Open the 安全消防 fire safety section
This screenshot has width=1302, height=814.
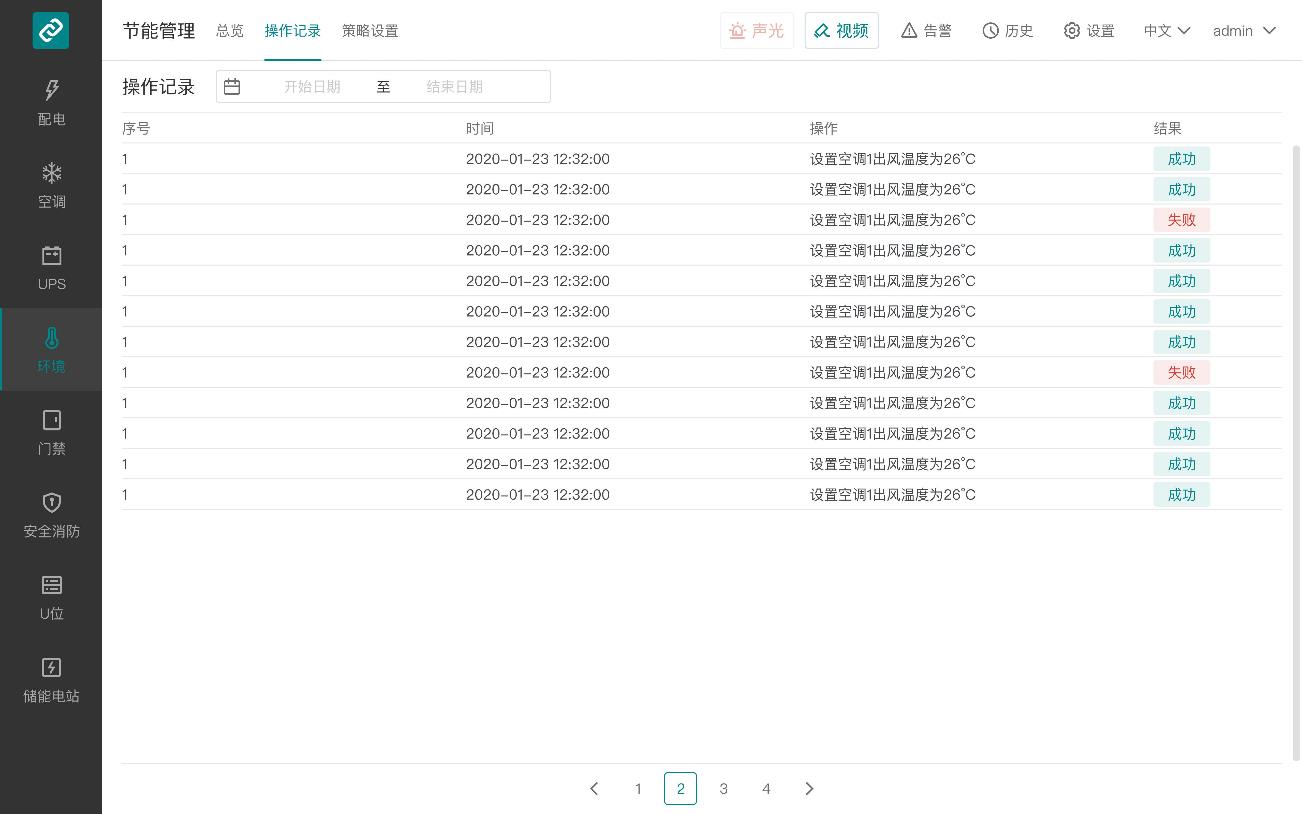point(51,515)
